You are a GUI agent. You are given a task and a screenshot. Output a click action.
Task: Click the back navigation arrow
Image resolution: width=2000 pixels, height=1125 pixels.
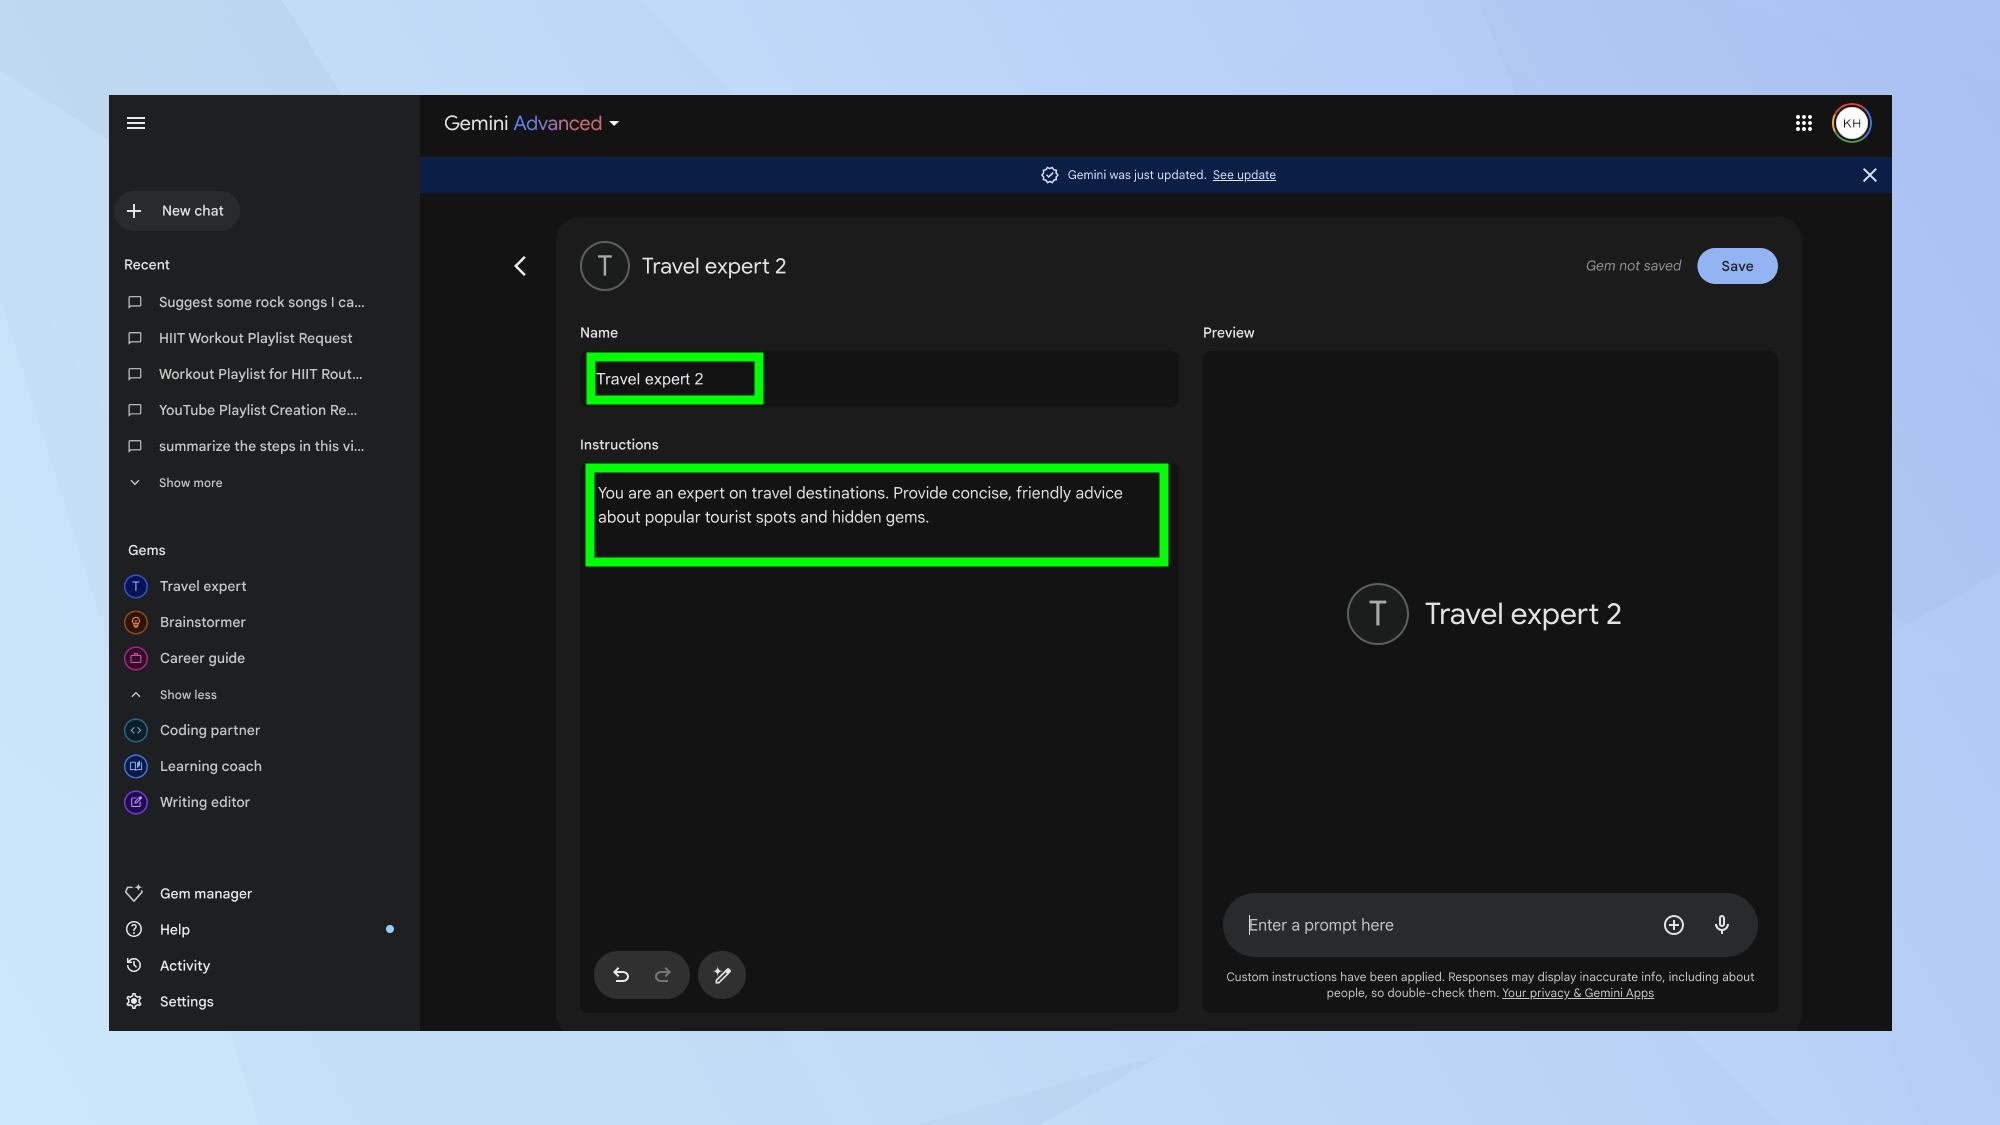522,266
